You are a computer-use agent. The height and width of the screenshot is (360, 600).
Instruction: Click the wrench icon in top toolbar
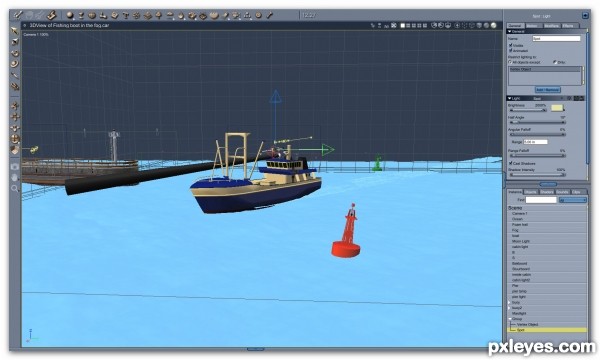click(269, 15)
